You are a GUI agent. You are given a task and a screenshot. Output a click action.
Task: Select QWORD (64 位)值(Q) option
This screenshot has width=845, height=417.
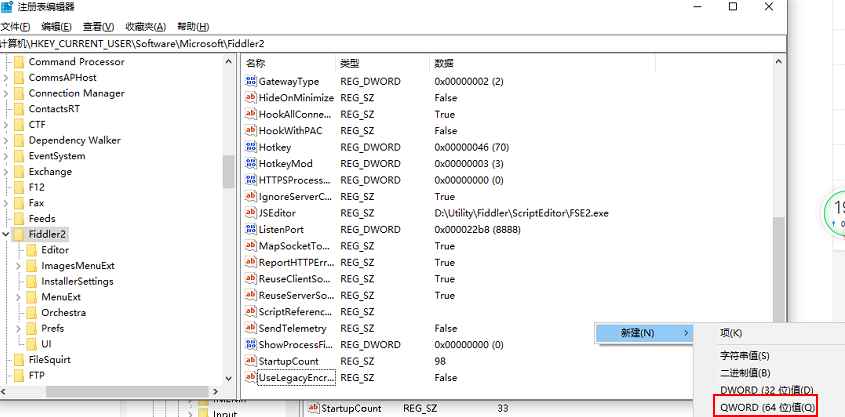(x=767, y=408)
